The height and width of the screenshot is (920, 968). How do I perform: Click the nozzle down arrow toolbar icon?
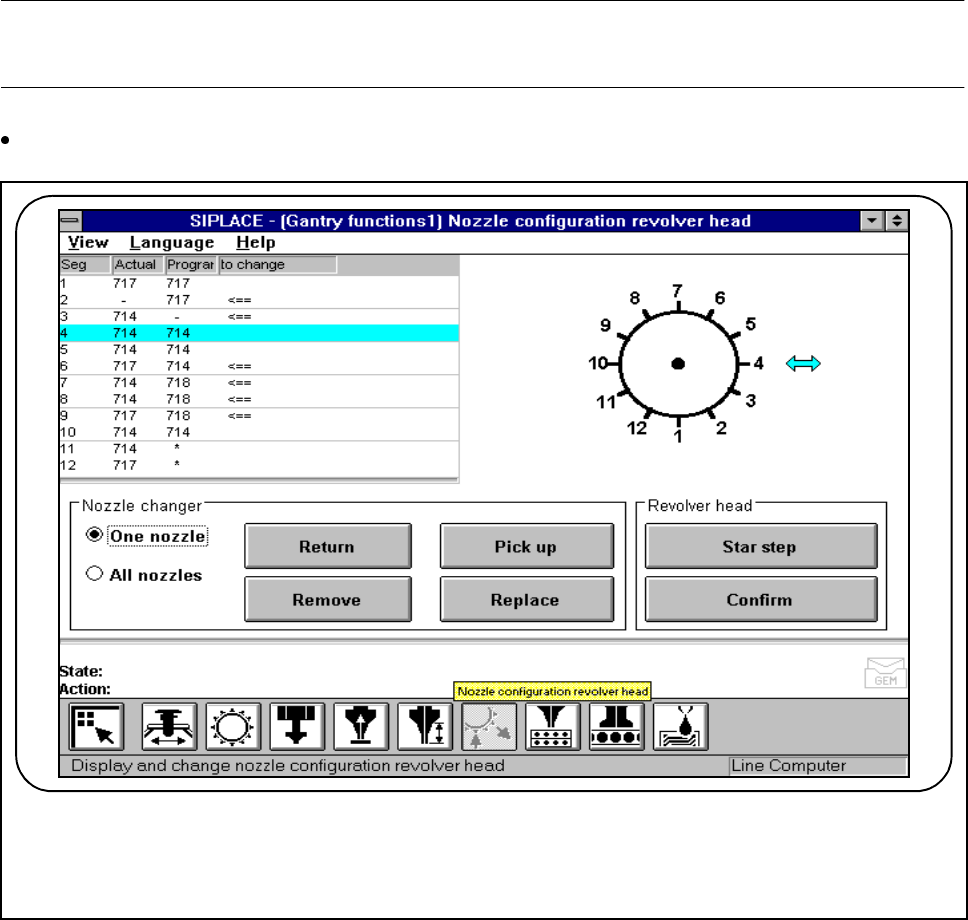[297, 727]
